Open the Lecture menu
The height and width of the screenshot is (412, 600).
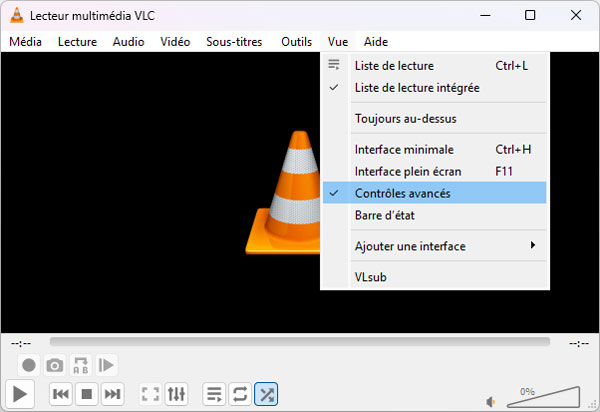(x=77, y=41)
